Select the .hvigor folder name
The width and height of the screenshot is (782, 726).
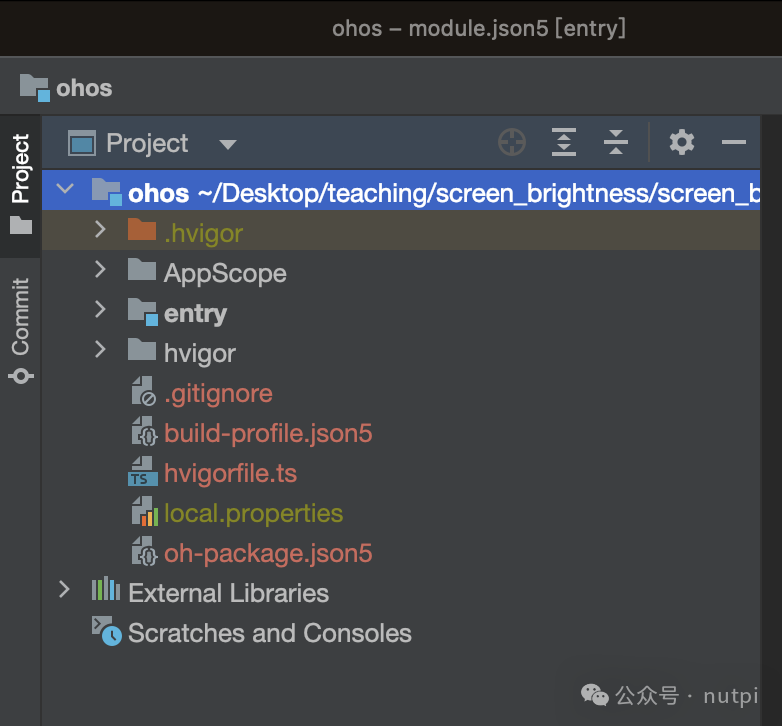203,233
